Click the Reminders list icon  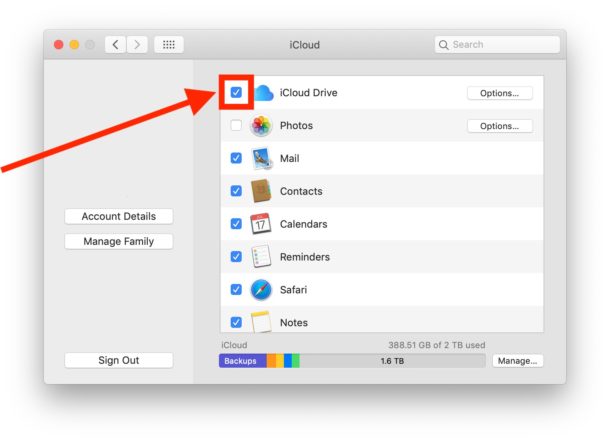pyautogui.click(x=261, y=257)
